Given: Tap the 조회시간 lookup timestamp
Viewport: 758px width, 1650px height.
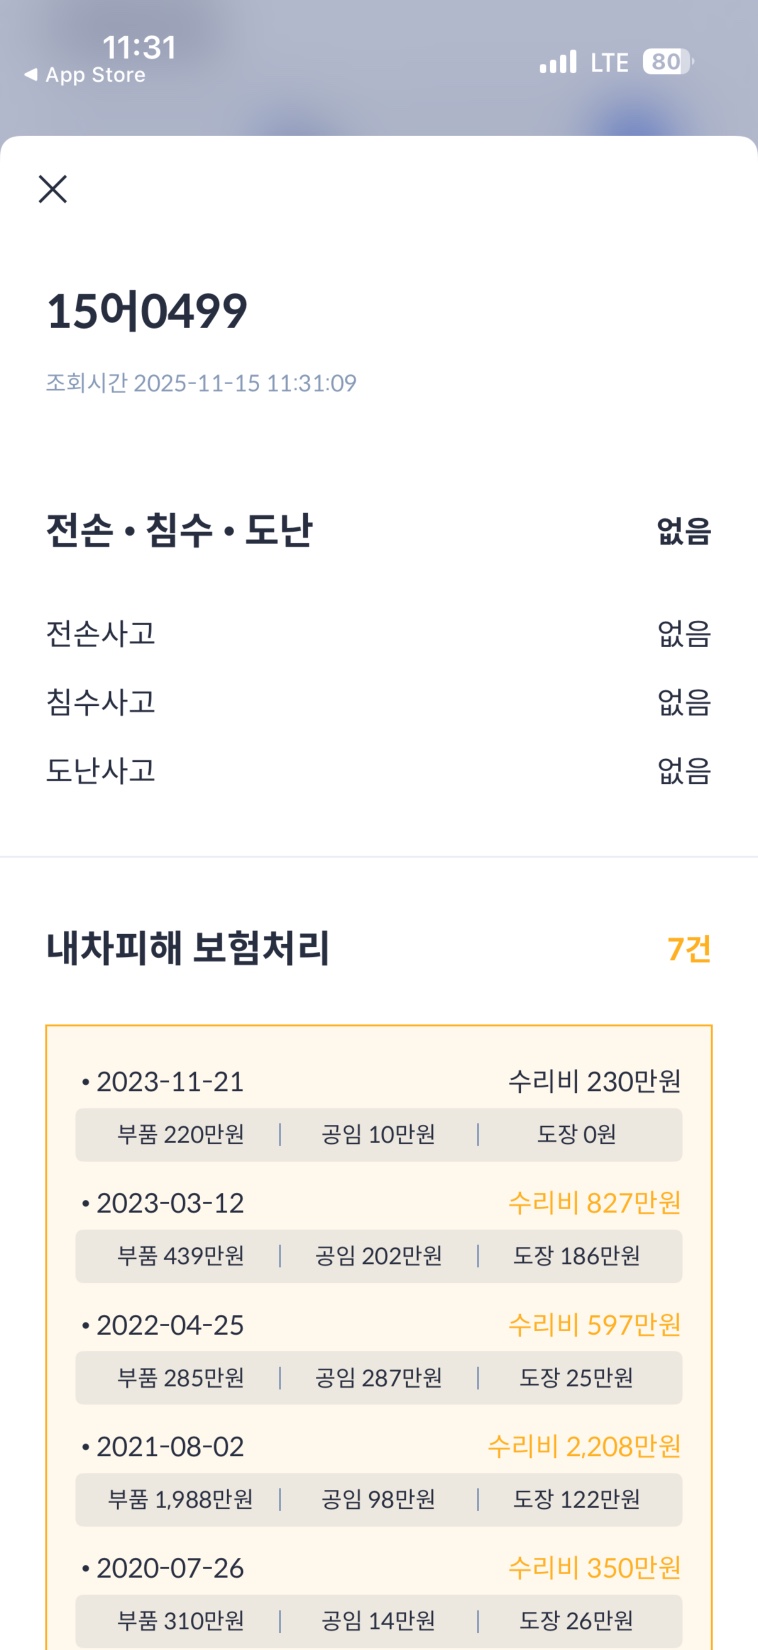Looking at the screenshot, I should [x=201, y=383].
